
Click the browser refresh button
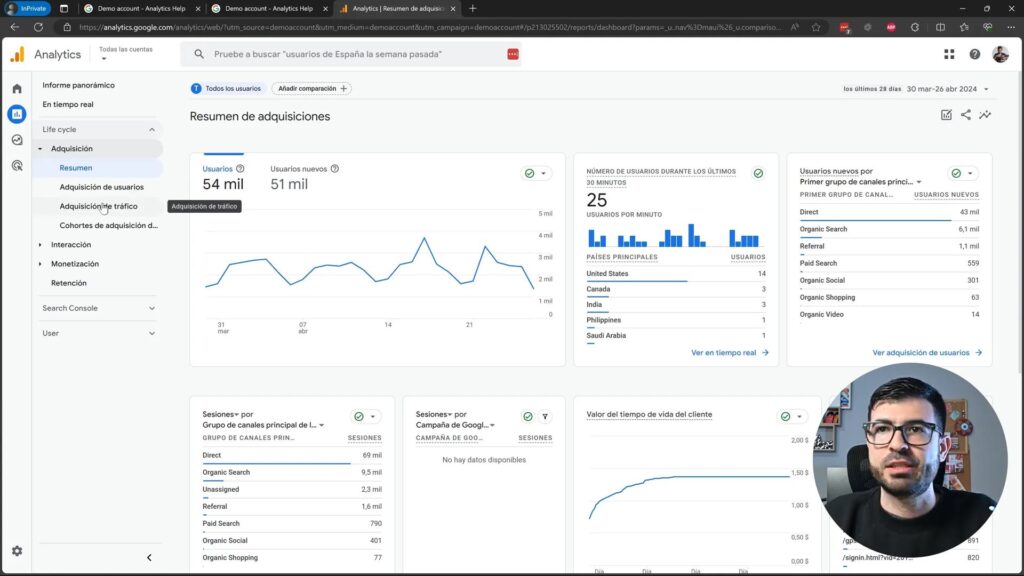tap(39, 27)
